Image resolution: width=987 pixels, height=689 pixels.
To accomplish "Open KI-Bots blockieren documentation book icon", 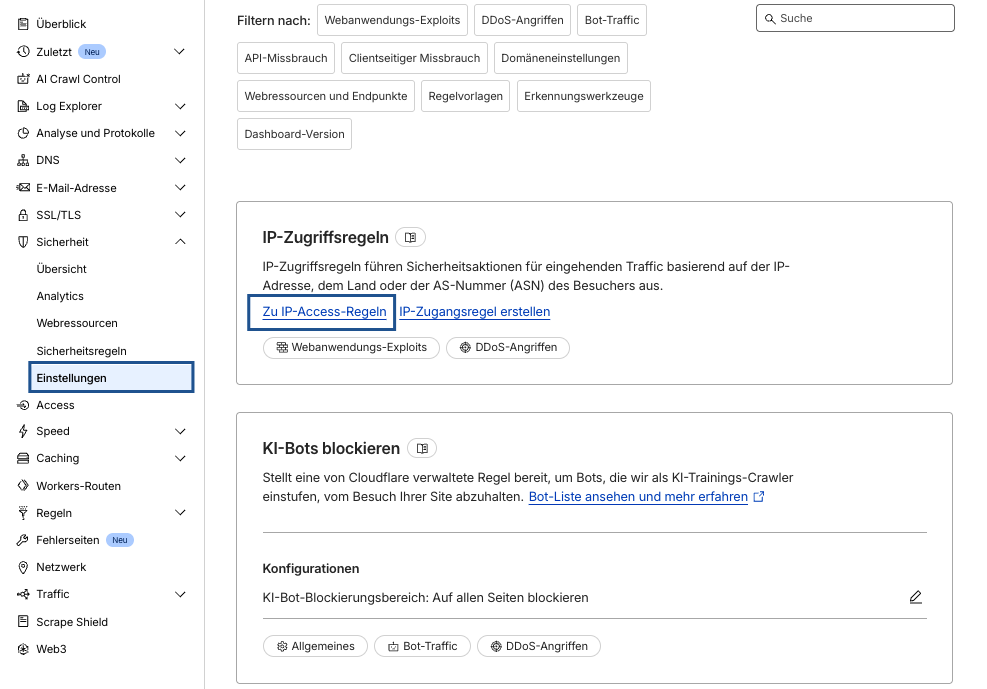I will click(422, 448).
